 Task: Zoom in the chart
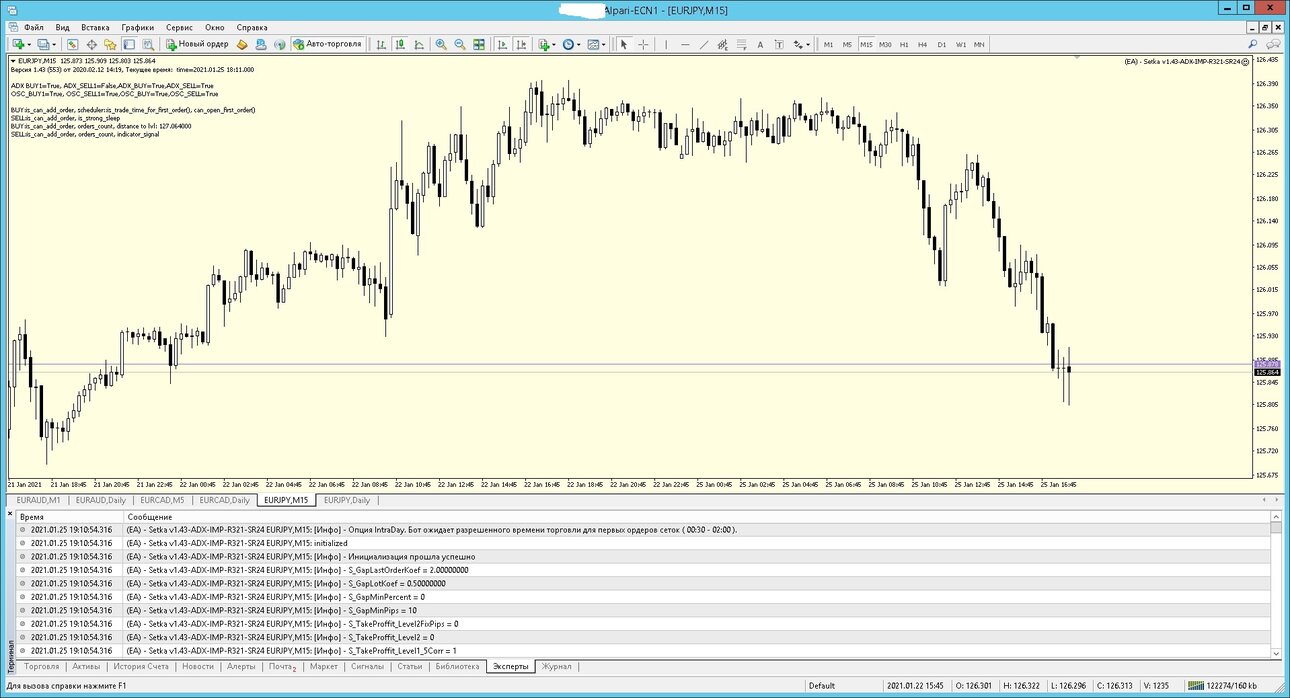point(441,44)
